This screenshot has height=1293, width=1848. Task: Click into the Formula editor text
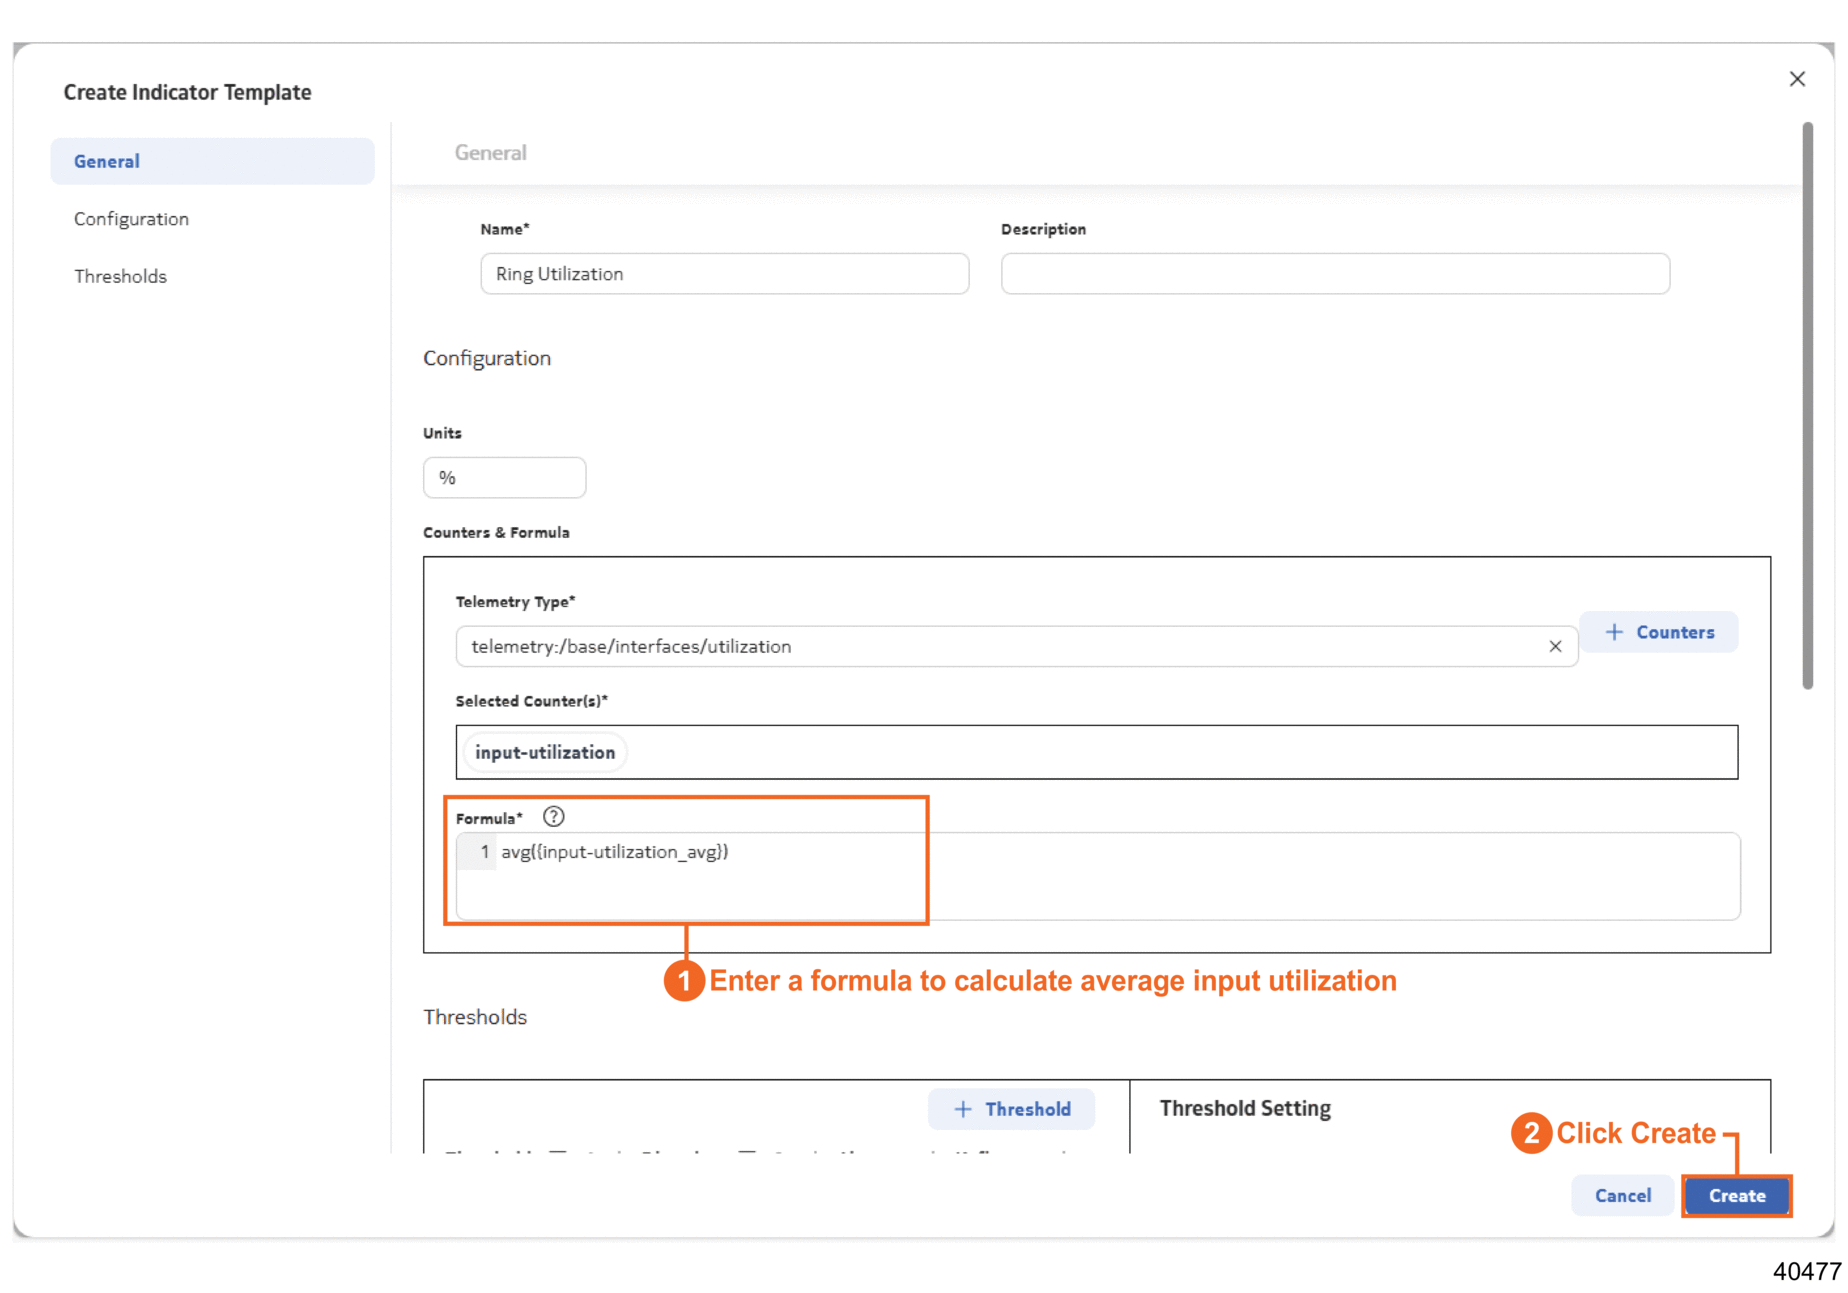[614, 852]
